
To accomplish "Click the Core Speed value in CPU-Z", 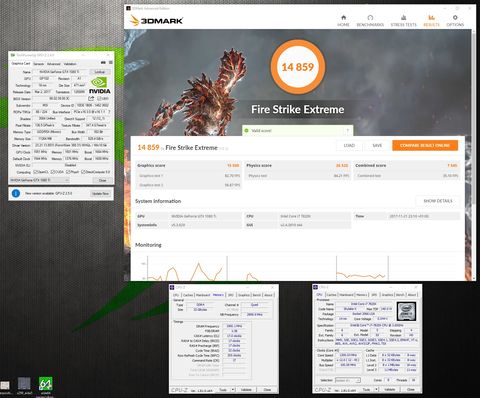I will [x=348, y=355].
